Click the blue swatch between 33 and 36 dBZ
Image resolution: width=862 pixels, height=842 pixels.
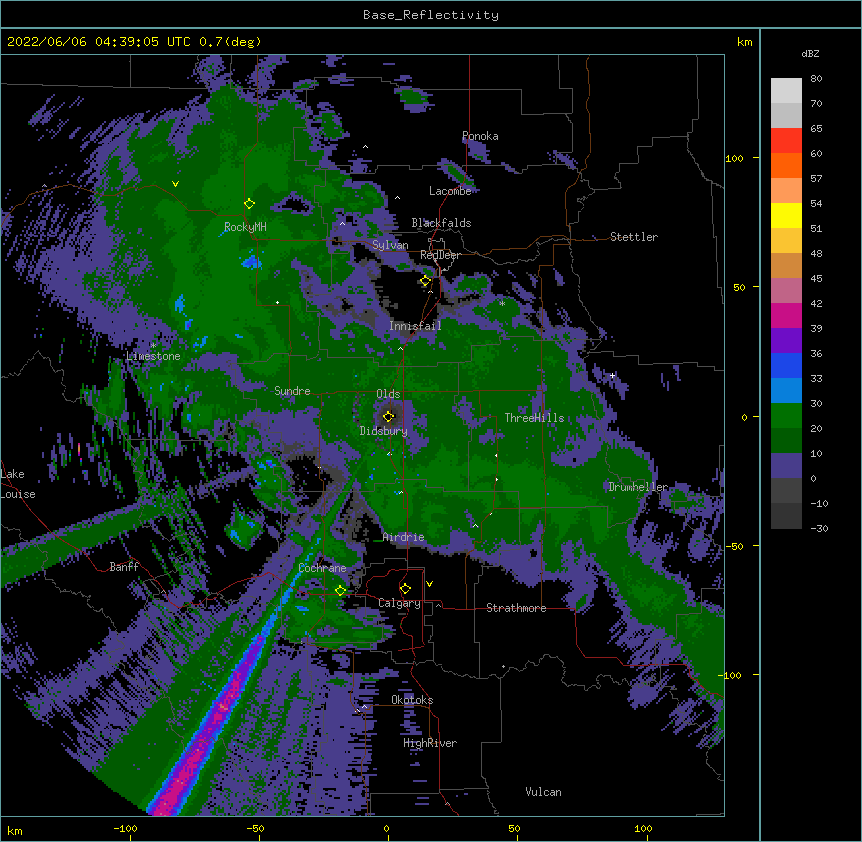tap(786, 366)
